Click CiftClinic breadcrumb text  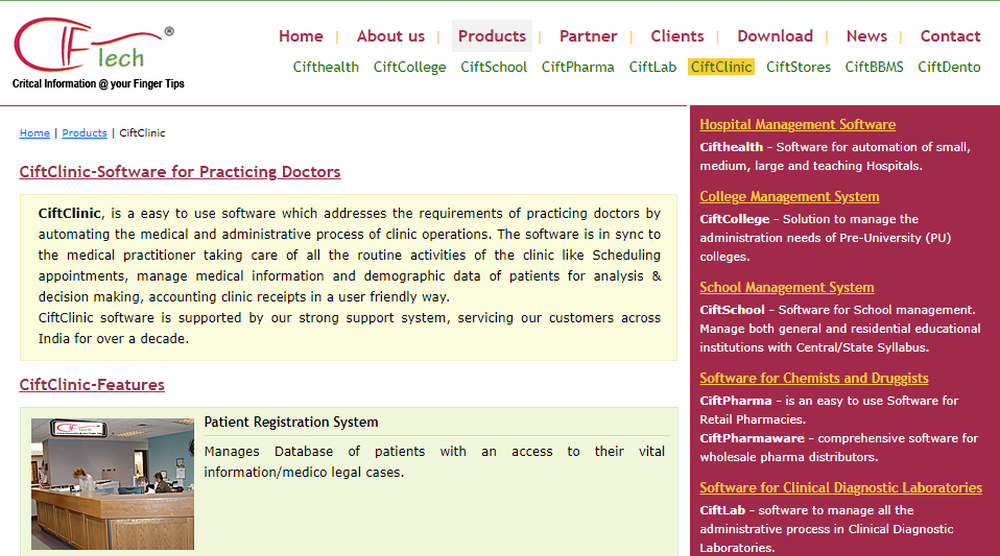[142, 133]
